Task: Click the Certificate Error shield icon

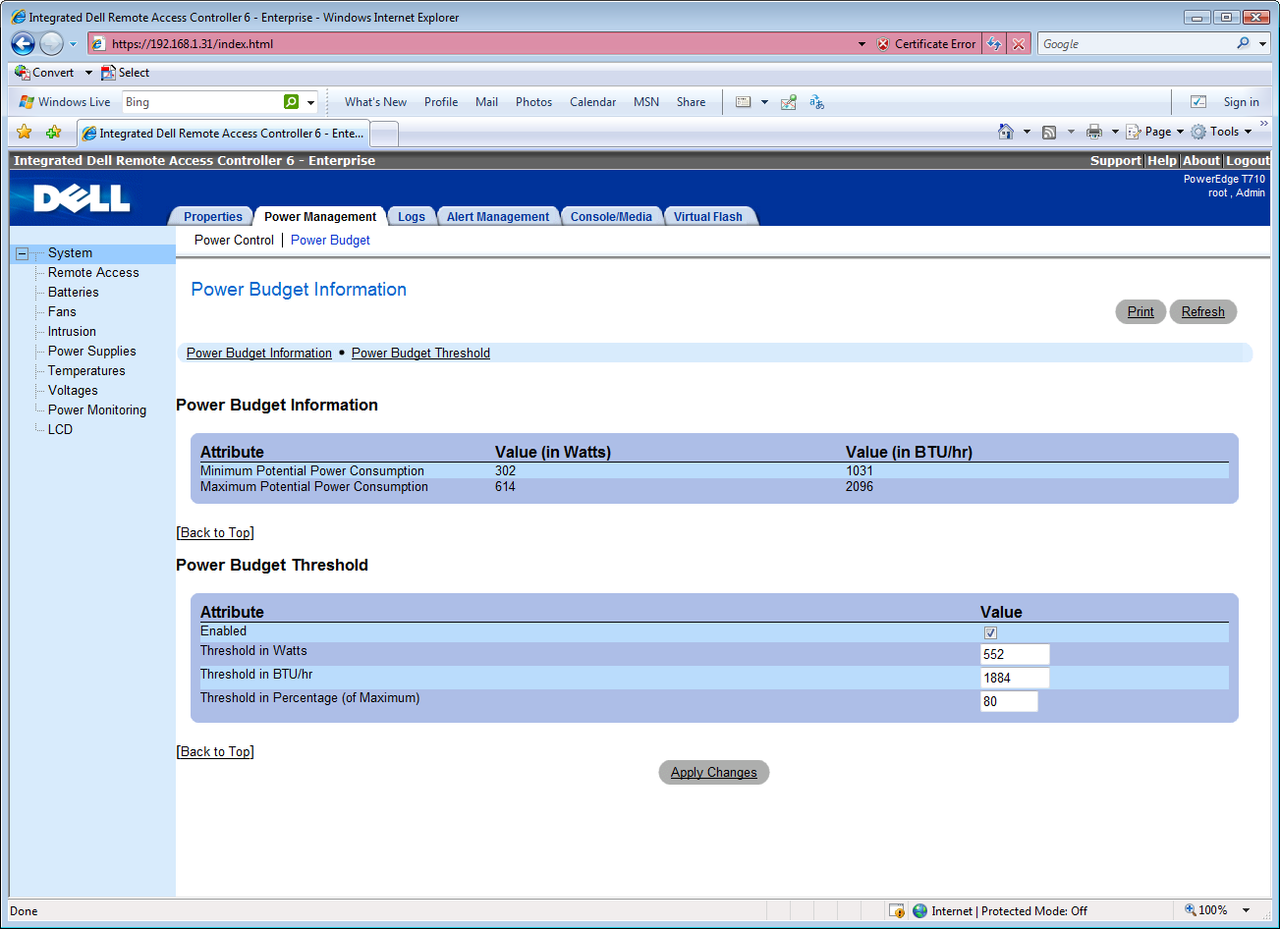Action: coord(883,44)
